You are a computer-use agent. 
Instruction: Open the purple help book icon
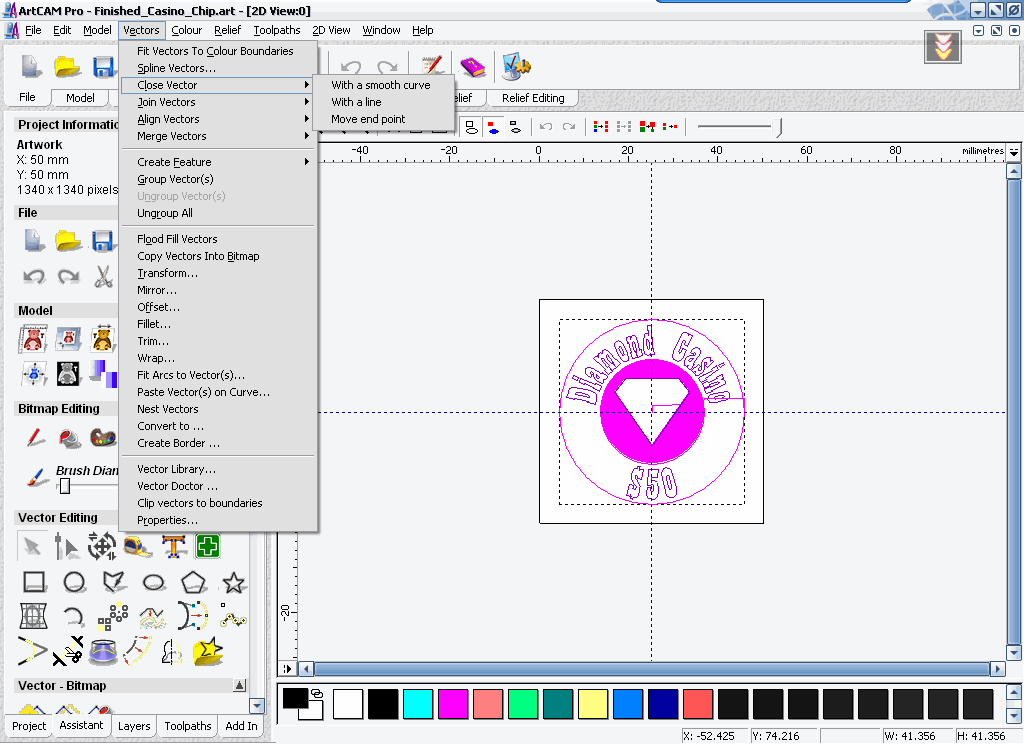click(x=472, y=66)
